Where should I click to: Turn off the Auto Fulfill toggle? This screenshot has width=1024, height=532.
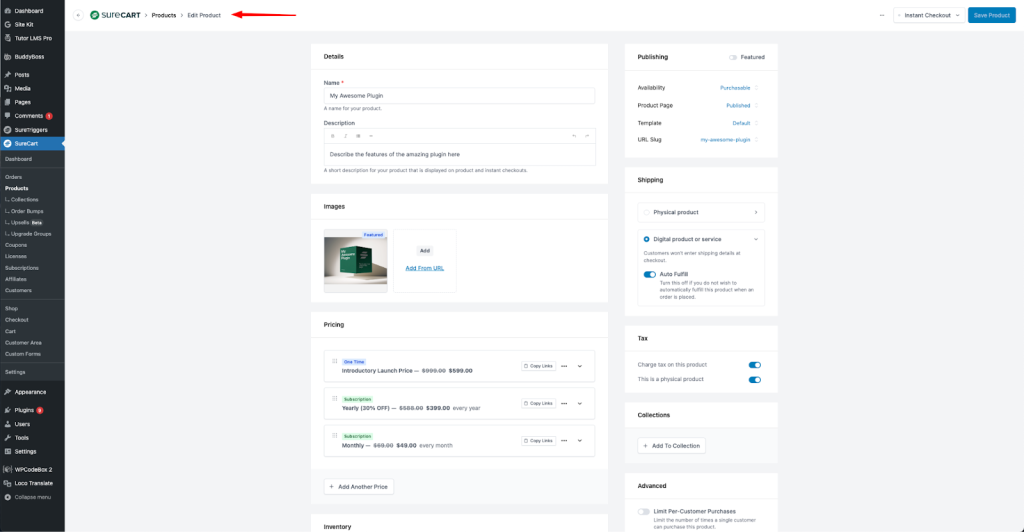(x=650, y=273)
